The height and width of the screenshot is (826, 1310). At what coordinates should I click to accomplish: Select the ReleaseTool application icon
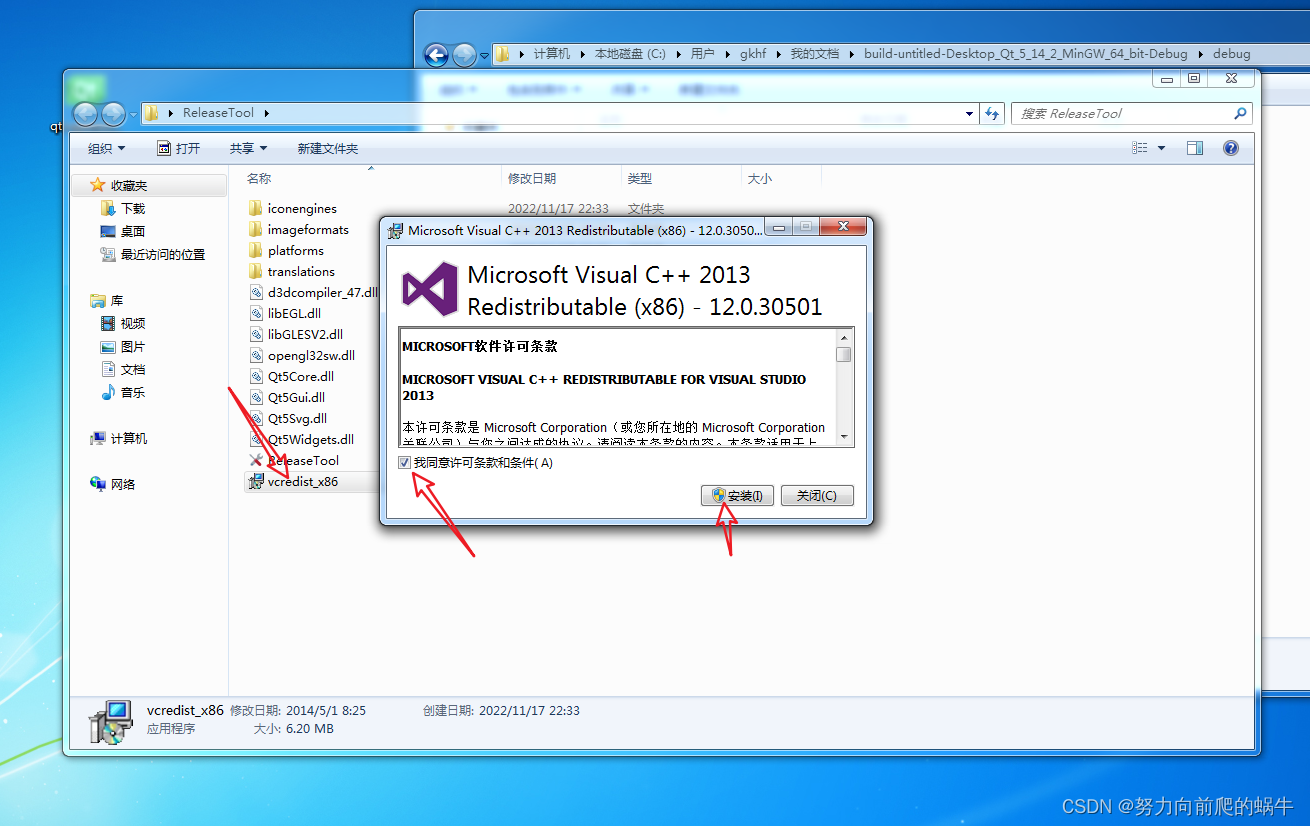pyautogui.click(x=255, y=460)
